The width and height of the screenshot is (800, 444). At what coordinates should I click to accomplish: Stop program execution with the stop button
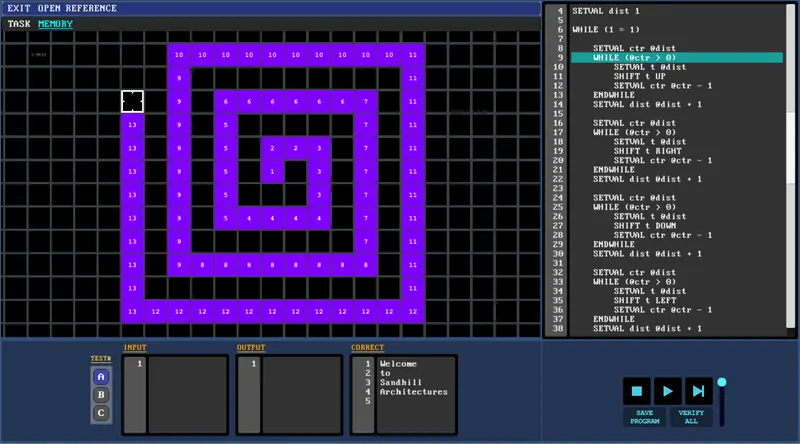(636, 391)
